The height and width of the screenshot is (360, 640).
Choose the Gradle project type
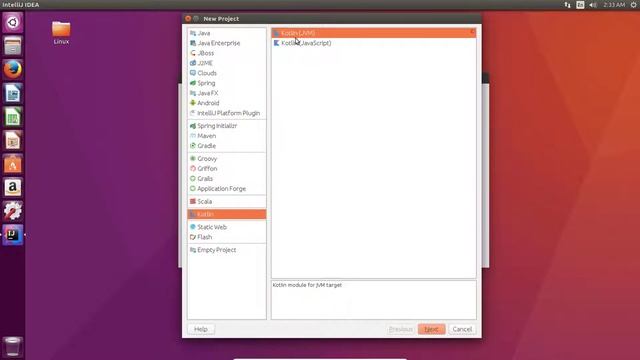227,146
